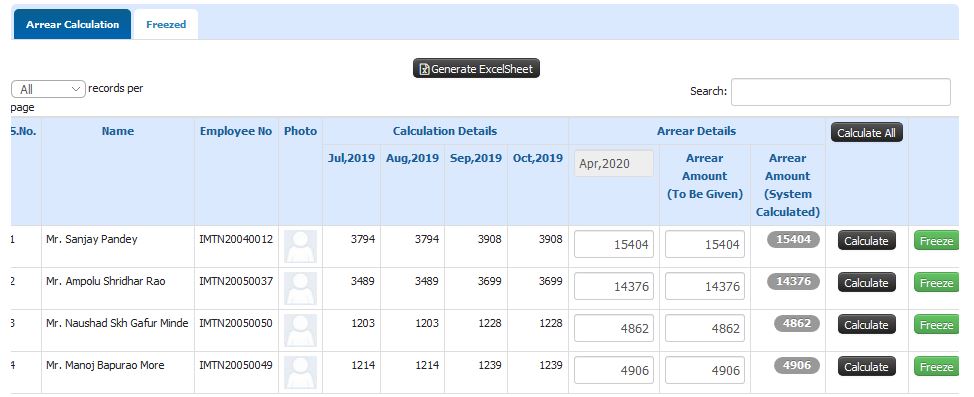This screenshot has width=974, height=397.
Task: Click Naushad Skh Gafur Minde's photo placeholder
Action: pyautogui.click(x=301, y=330)
